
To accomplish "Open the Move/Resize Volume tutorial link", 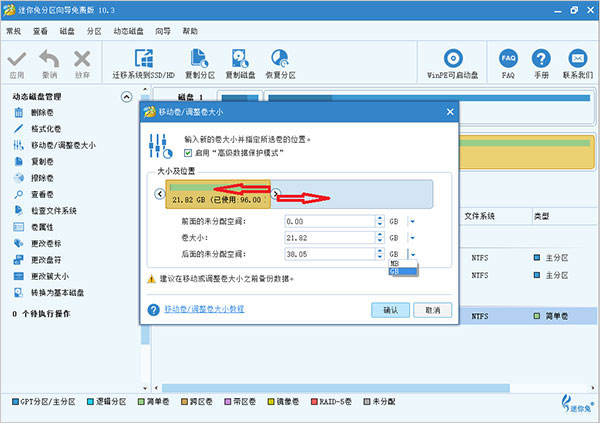I will 204,309.
